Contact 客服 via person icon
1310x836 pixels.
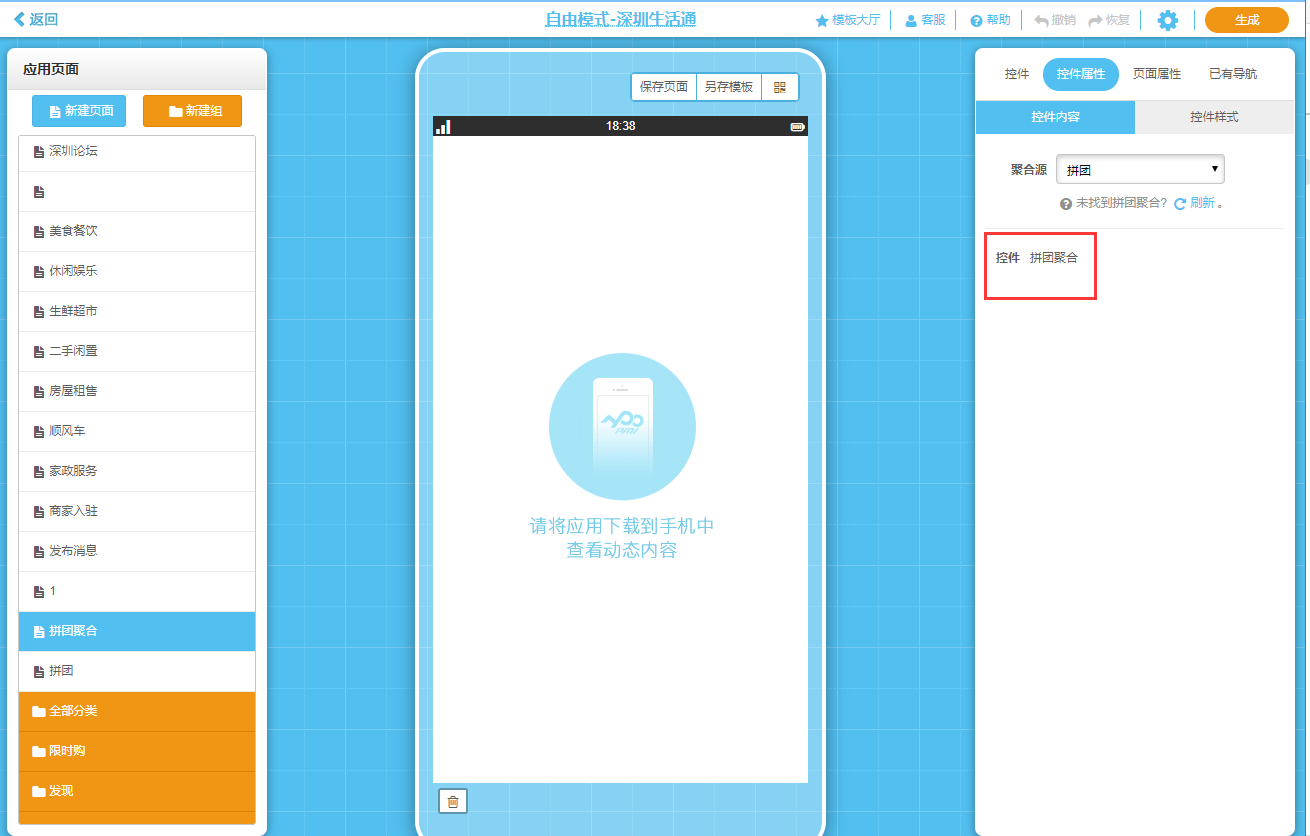point(925,20)
